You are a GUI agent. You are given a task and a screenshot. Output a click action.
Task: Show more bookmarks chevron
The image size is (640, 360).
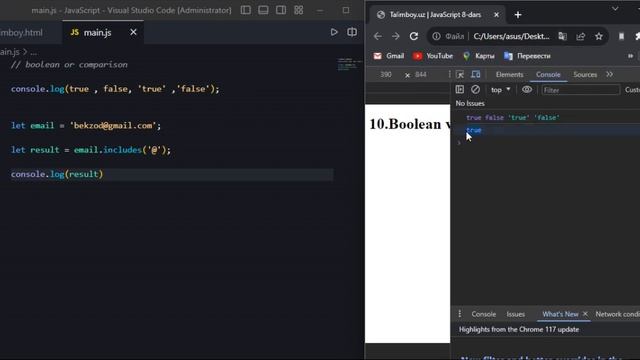630,56
